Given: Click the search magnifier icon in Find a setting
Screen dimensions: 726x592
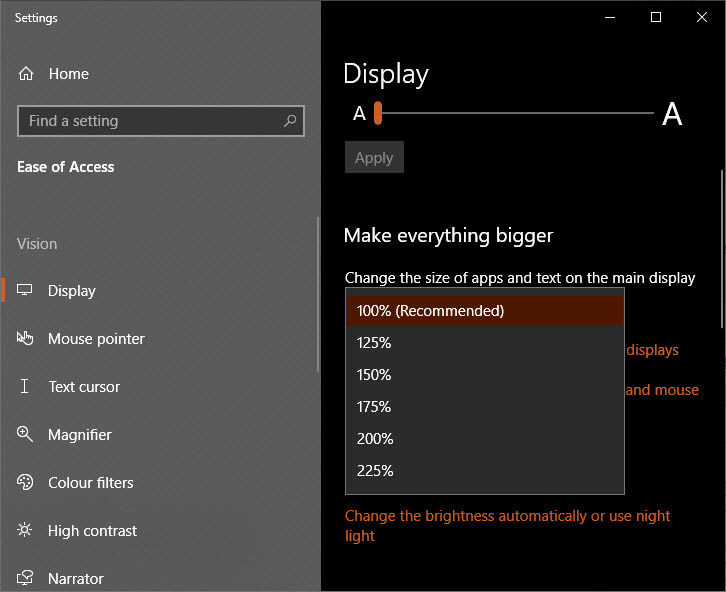Looking at the screenshot, I should (x=290, y=121).
